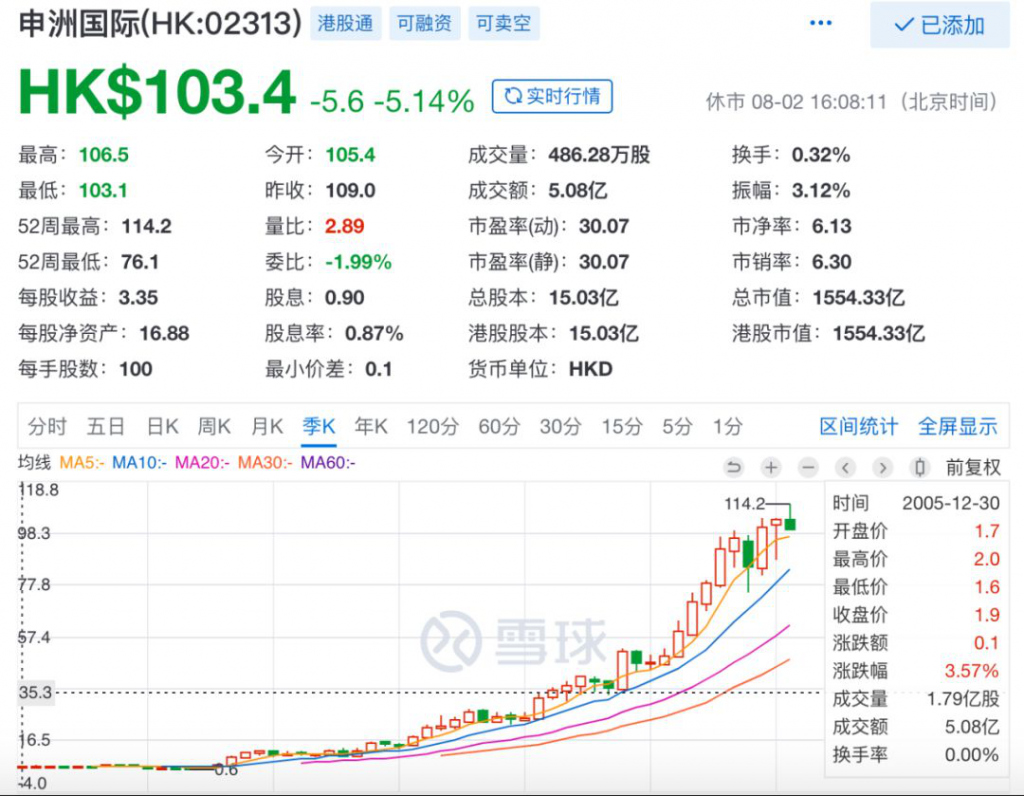1024x796 pixels.
Task: Click the 昨收 value 109.0
Action: click(350, 191)
